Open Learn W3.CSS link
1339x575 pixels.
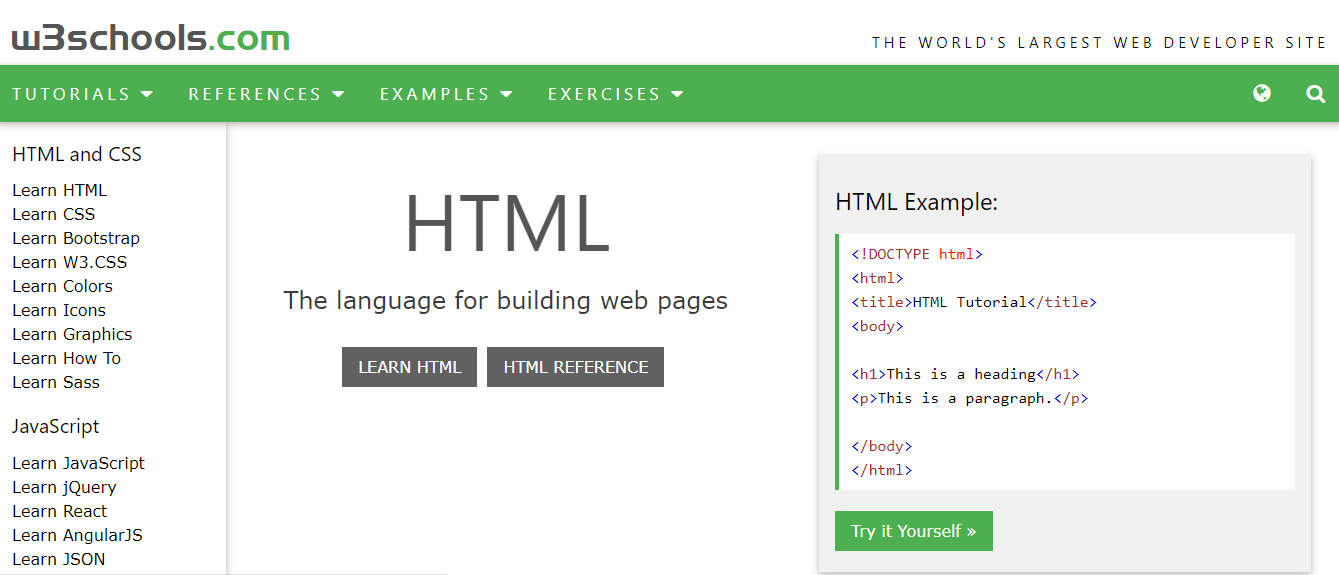click(x=70, y=262)
